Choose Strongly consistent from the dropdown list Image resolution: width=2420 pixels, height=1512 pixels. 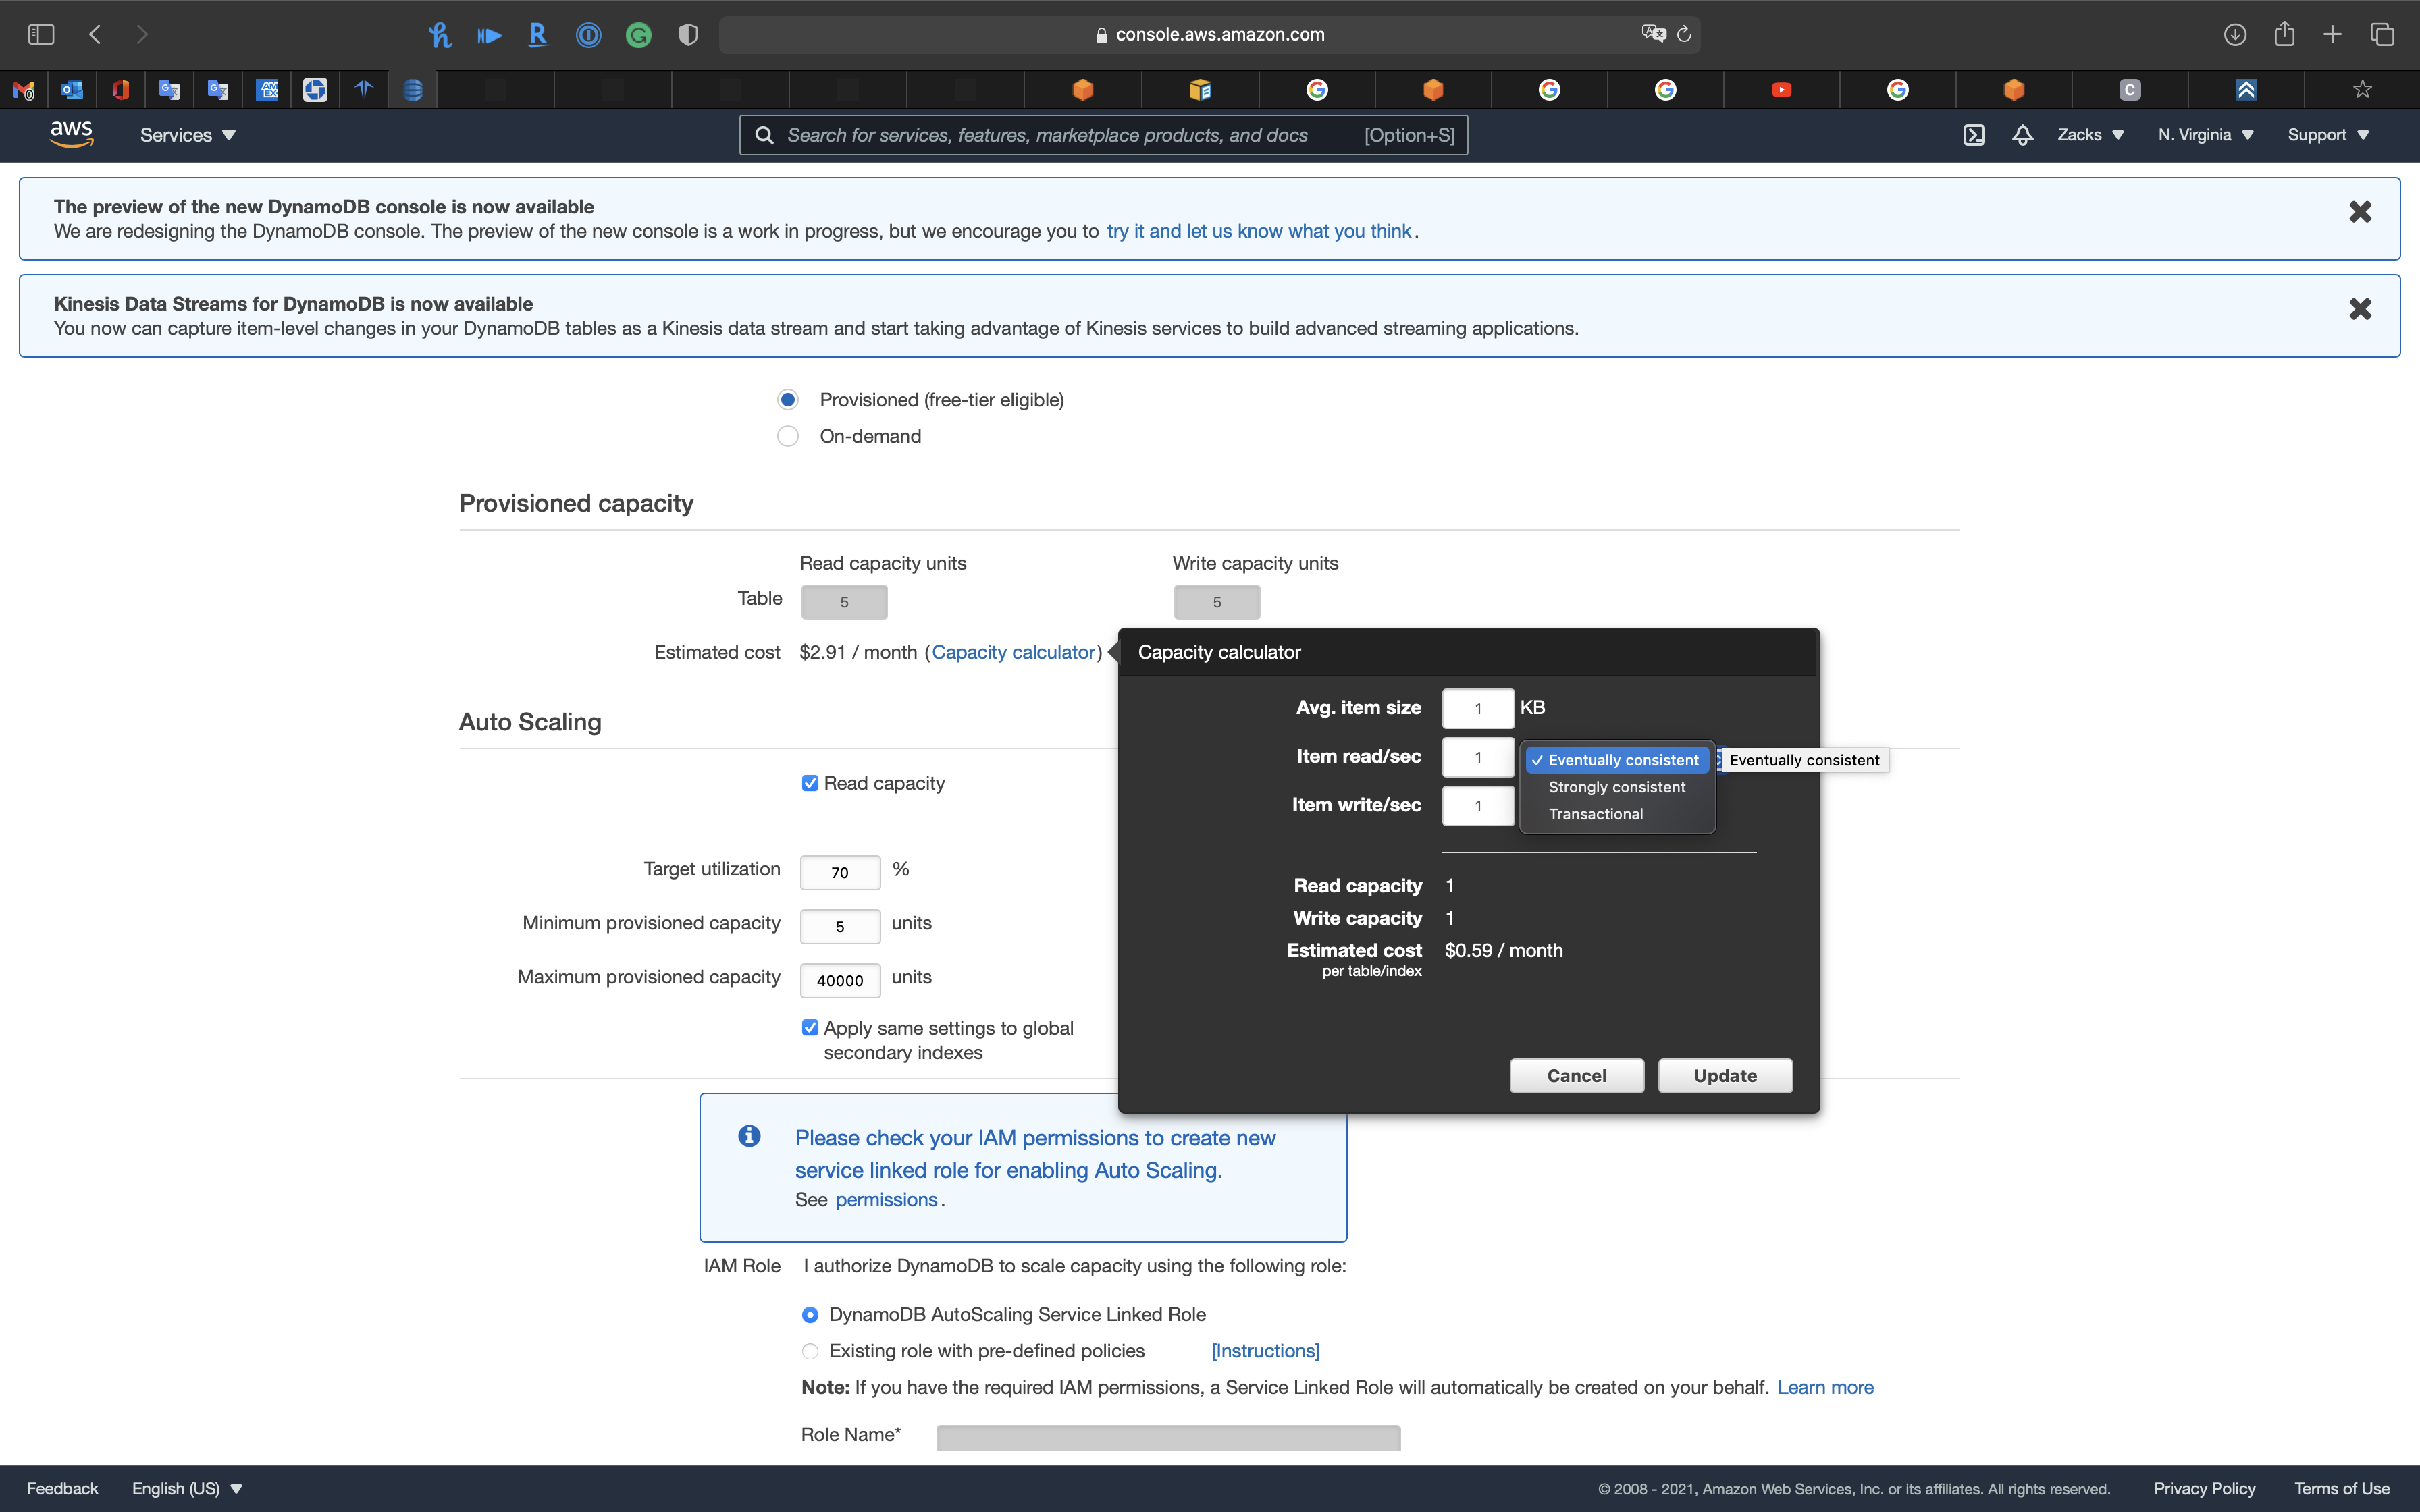[1616, 787]
